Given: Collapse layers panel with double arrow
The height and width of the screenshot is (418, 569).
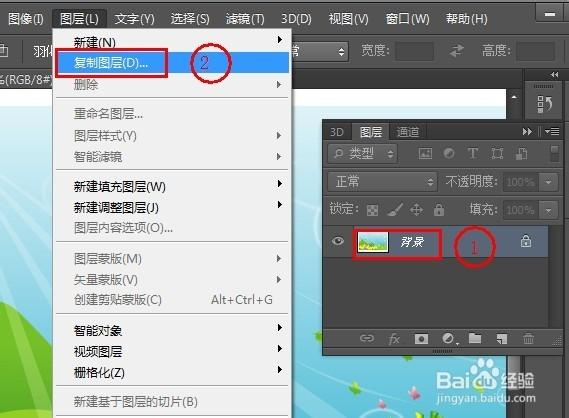Looking at the screenshot, I should pos(527,131).
